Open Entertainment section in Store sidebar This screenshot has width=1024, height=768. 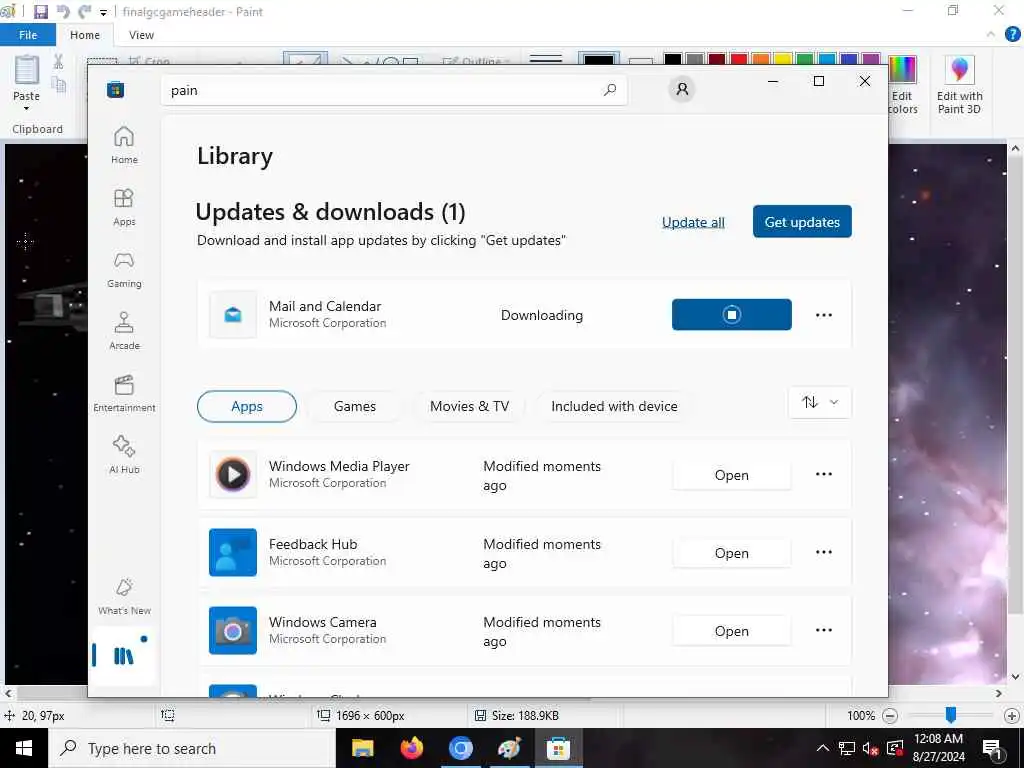point(124,393)
